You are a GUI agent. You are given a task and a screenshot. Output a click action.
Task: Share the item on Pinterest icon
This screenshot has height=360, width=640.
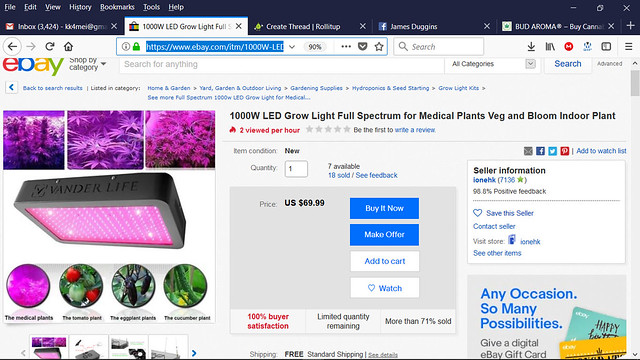[564, 151]
